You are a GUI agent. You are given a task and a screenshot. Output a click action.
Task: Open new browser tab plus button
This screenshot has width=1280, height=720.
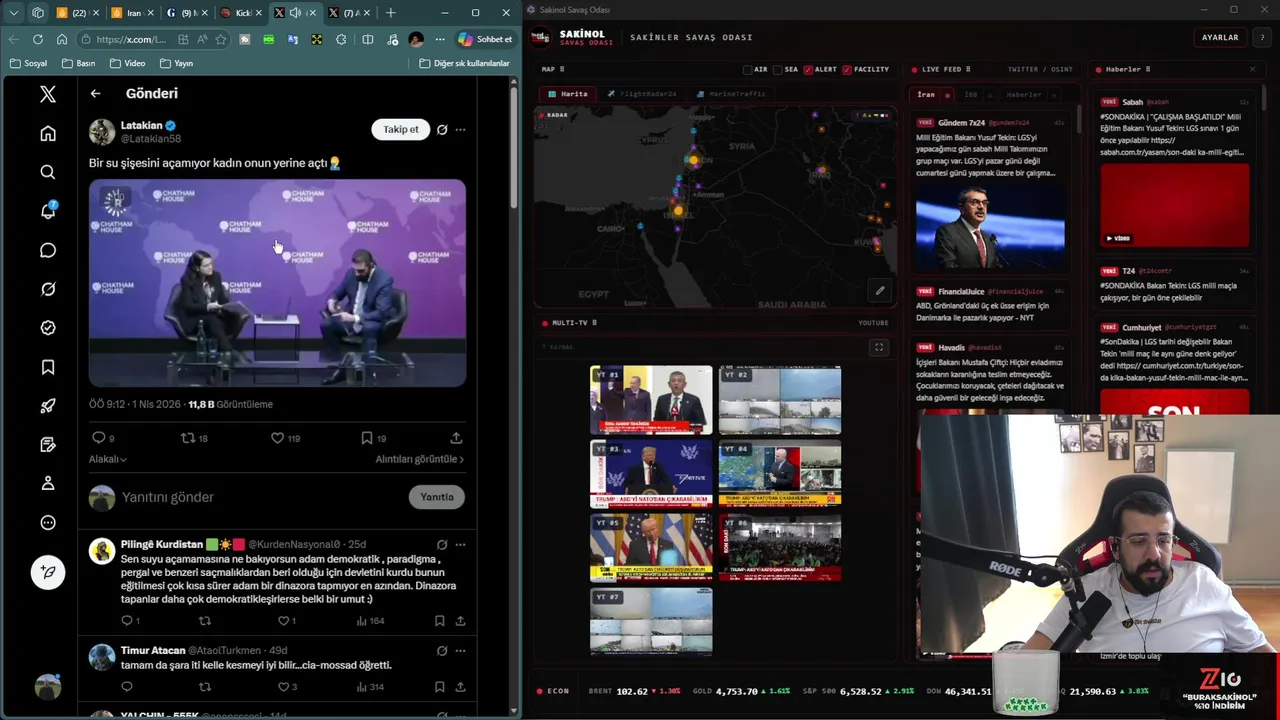(x=390, y=13)
